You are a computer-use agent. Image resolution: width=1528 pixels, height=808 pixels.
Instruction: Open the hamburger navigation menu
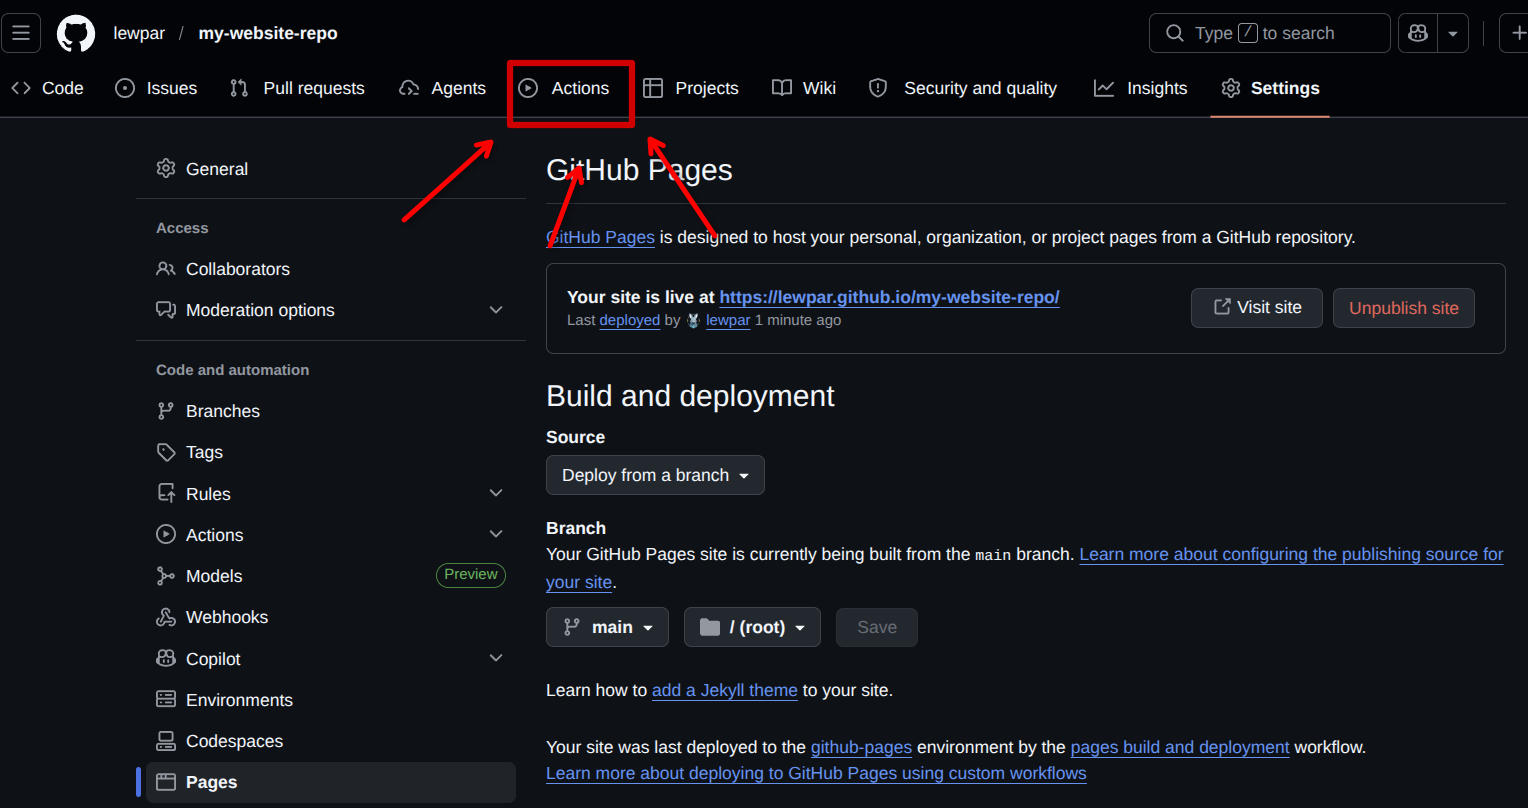click(20, 33)
